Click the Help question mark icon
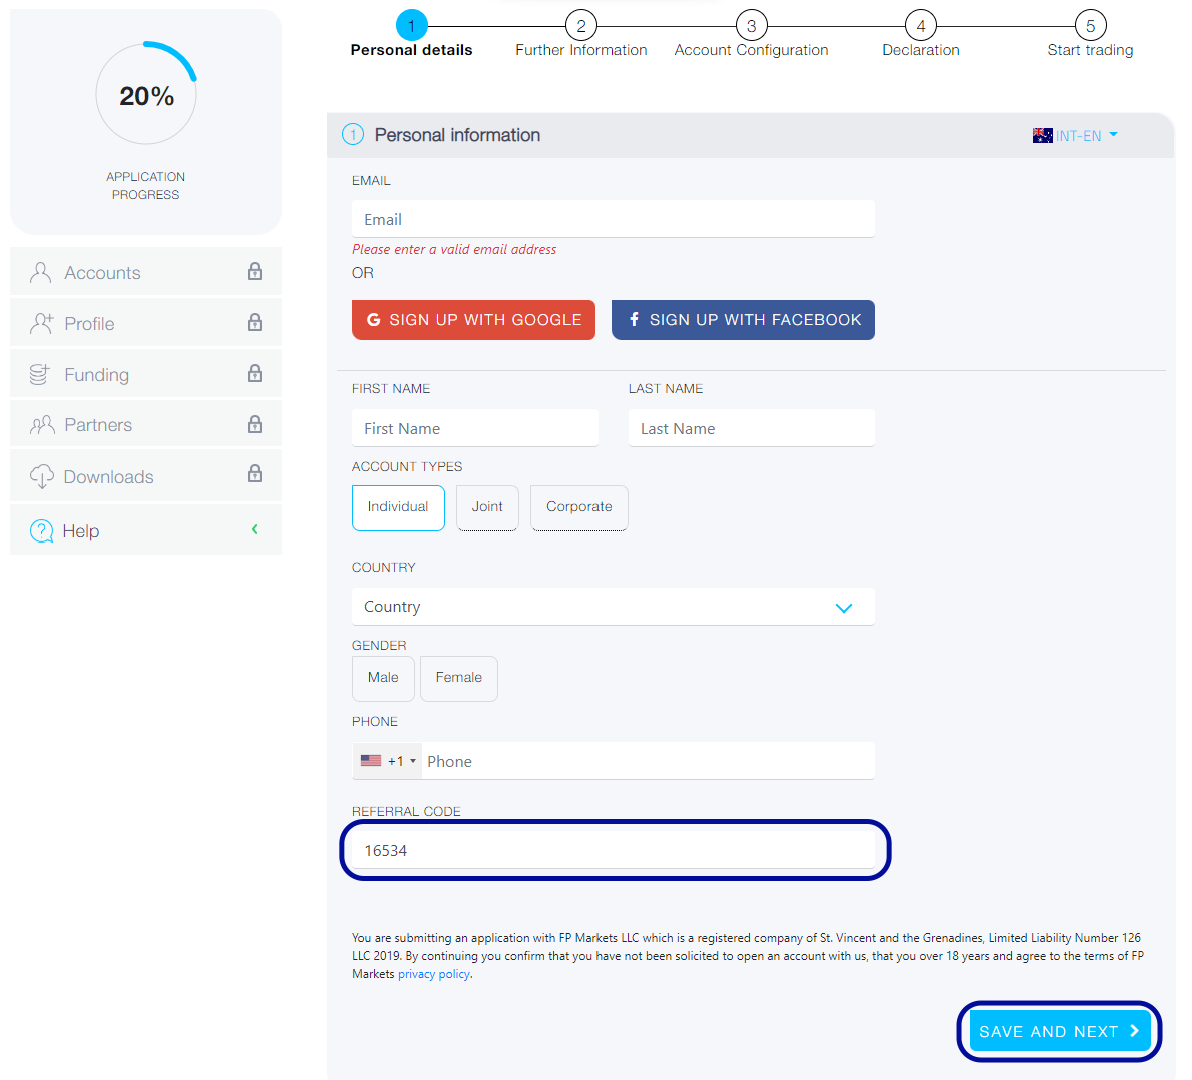This screenshot has width=1192, height=1080. coord(41,530)
